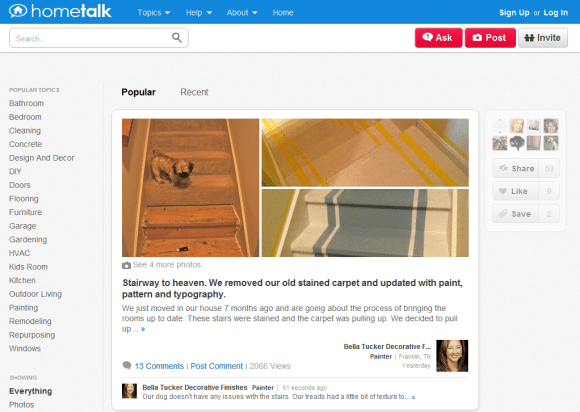Open the dog on stairs photo
Image resolution: width=580 pixels, height=412 pixels.
[190, 188]
